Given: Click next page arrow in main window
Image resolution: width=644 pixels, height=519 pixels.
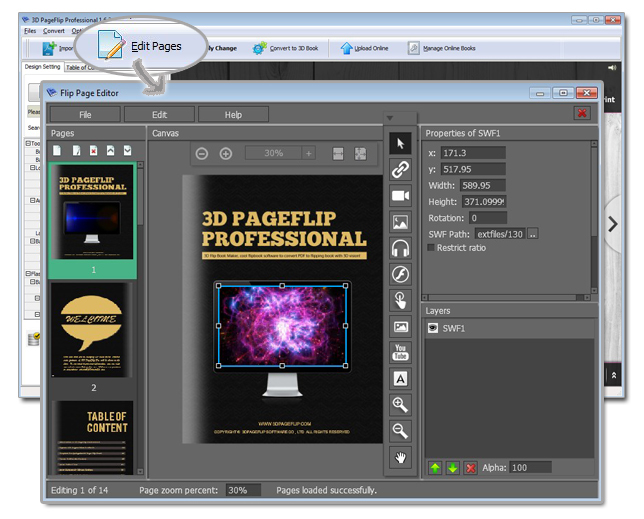Looking at the screenshot, I should coord(612,224).
